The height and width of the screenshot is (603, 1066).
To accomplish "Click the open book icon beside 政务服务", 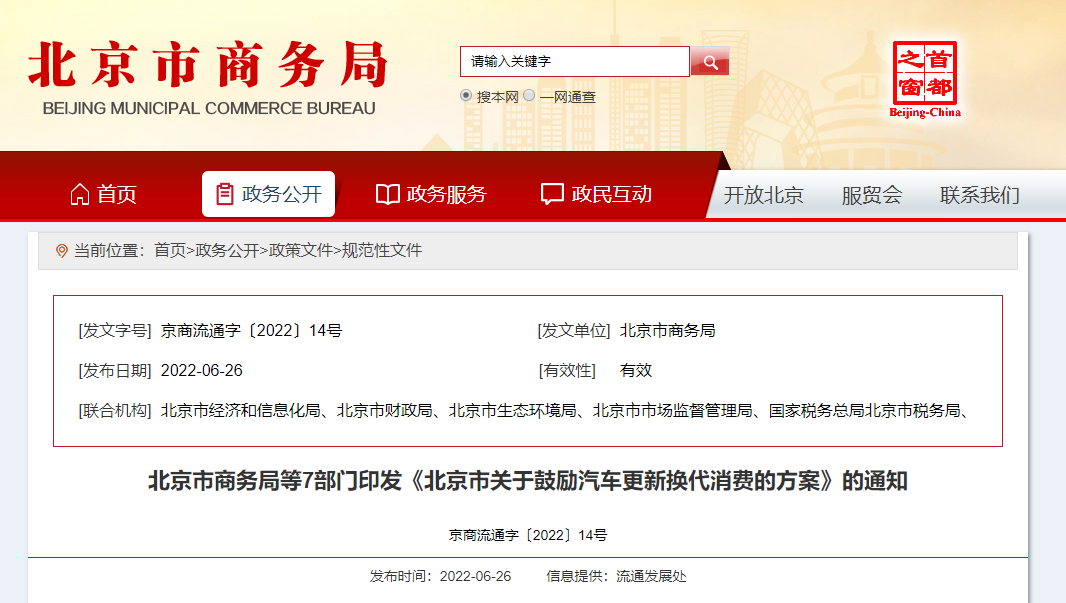I will [x=388, y=194].
